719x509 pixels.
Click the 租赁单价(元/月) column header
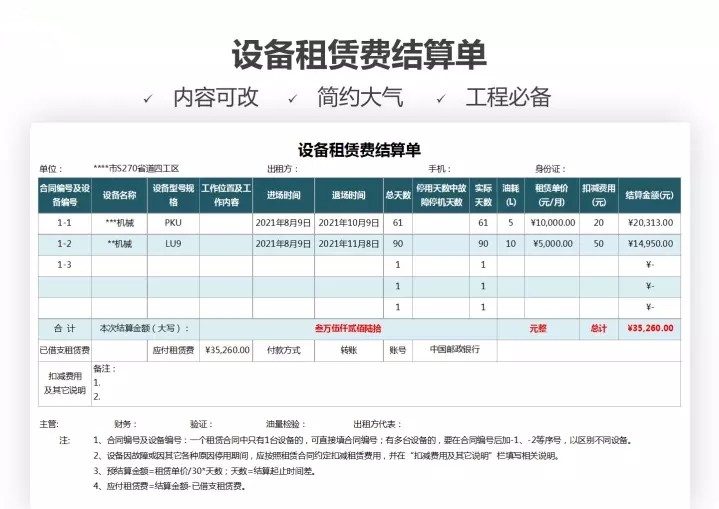click(x=552, y=195)
